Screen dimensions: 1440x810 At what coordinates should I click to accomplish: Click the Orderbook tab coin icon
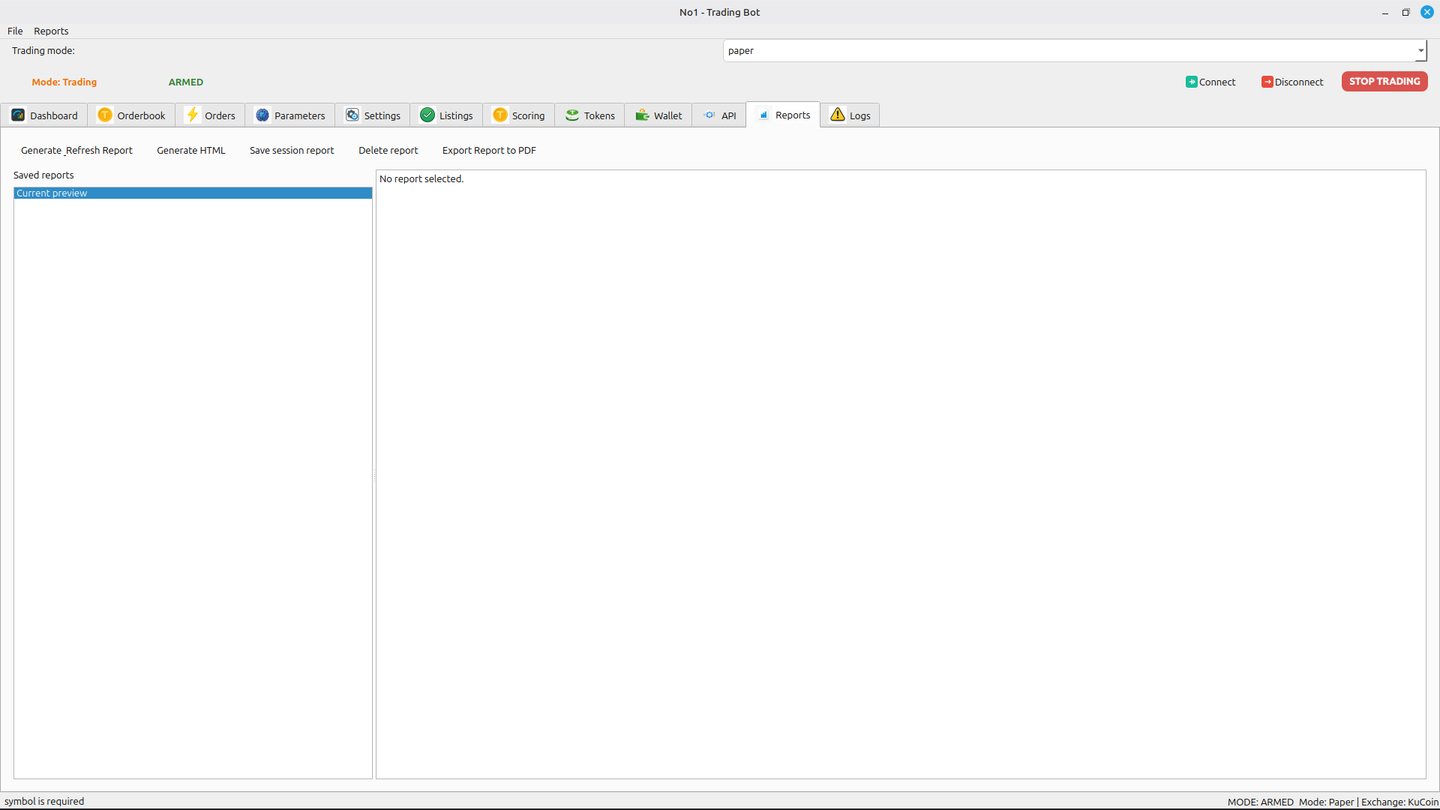[105, 115]
